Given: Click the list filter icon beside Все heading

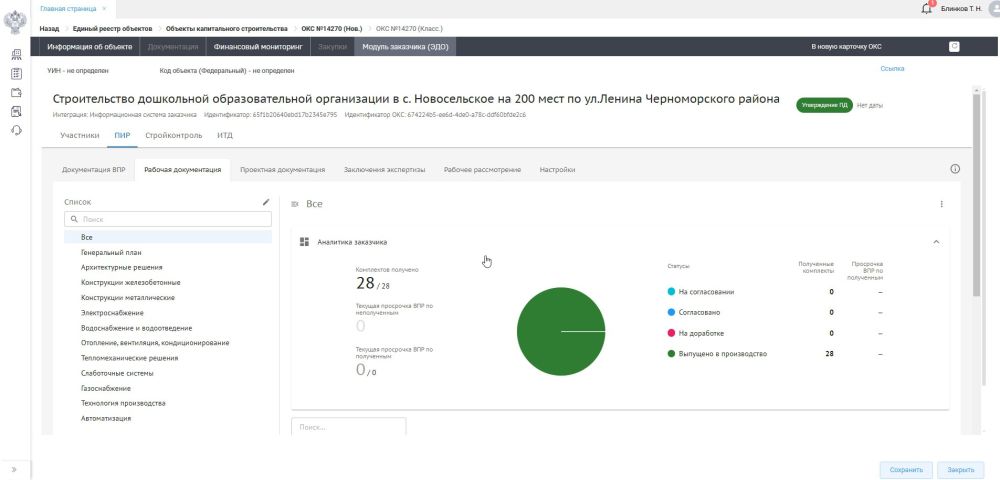Looking at the screenshot, I should pyautogui.click(x=295, y=204).
